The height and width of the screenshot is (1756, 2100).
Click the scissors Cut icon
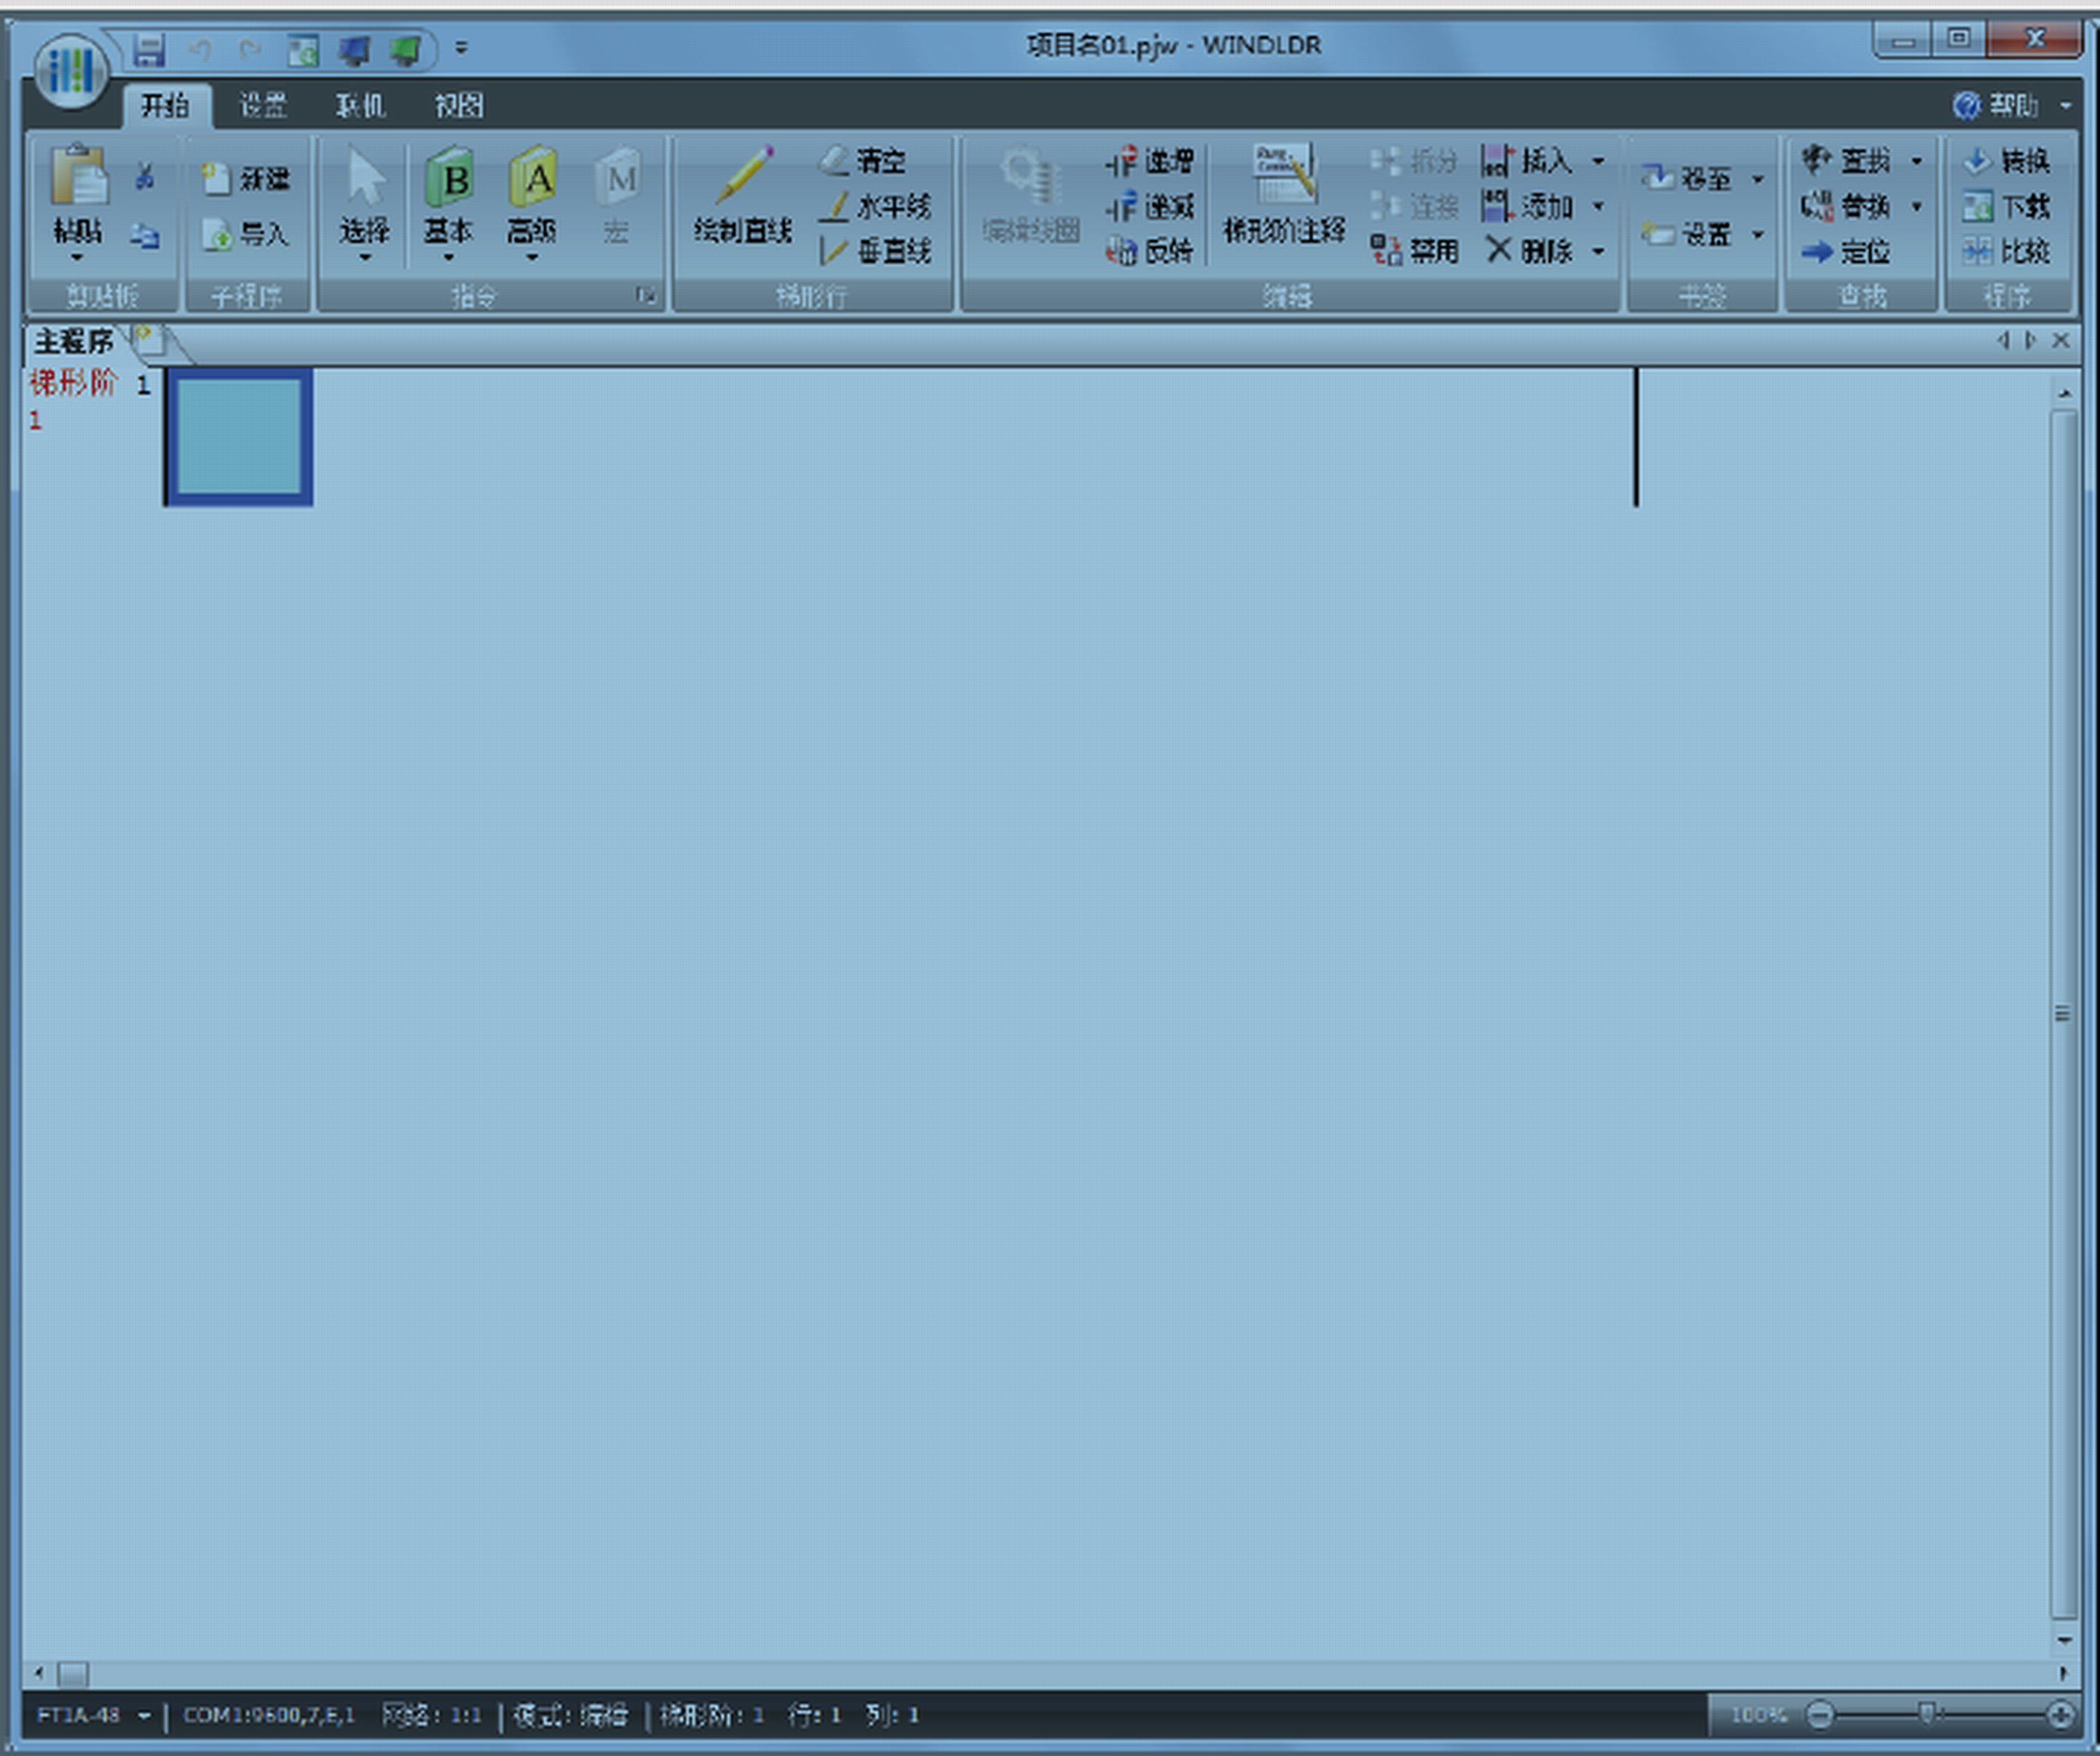point(145,177)
